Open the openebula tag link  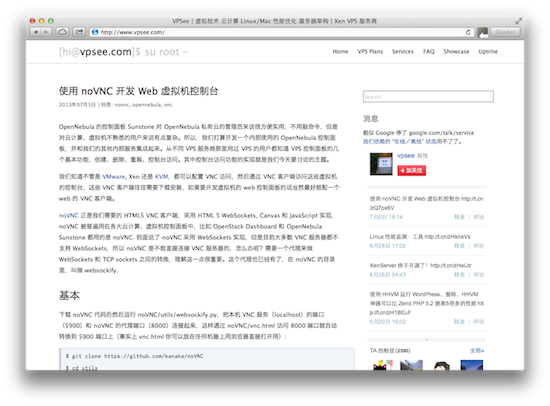click(x=147, y=105)
